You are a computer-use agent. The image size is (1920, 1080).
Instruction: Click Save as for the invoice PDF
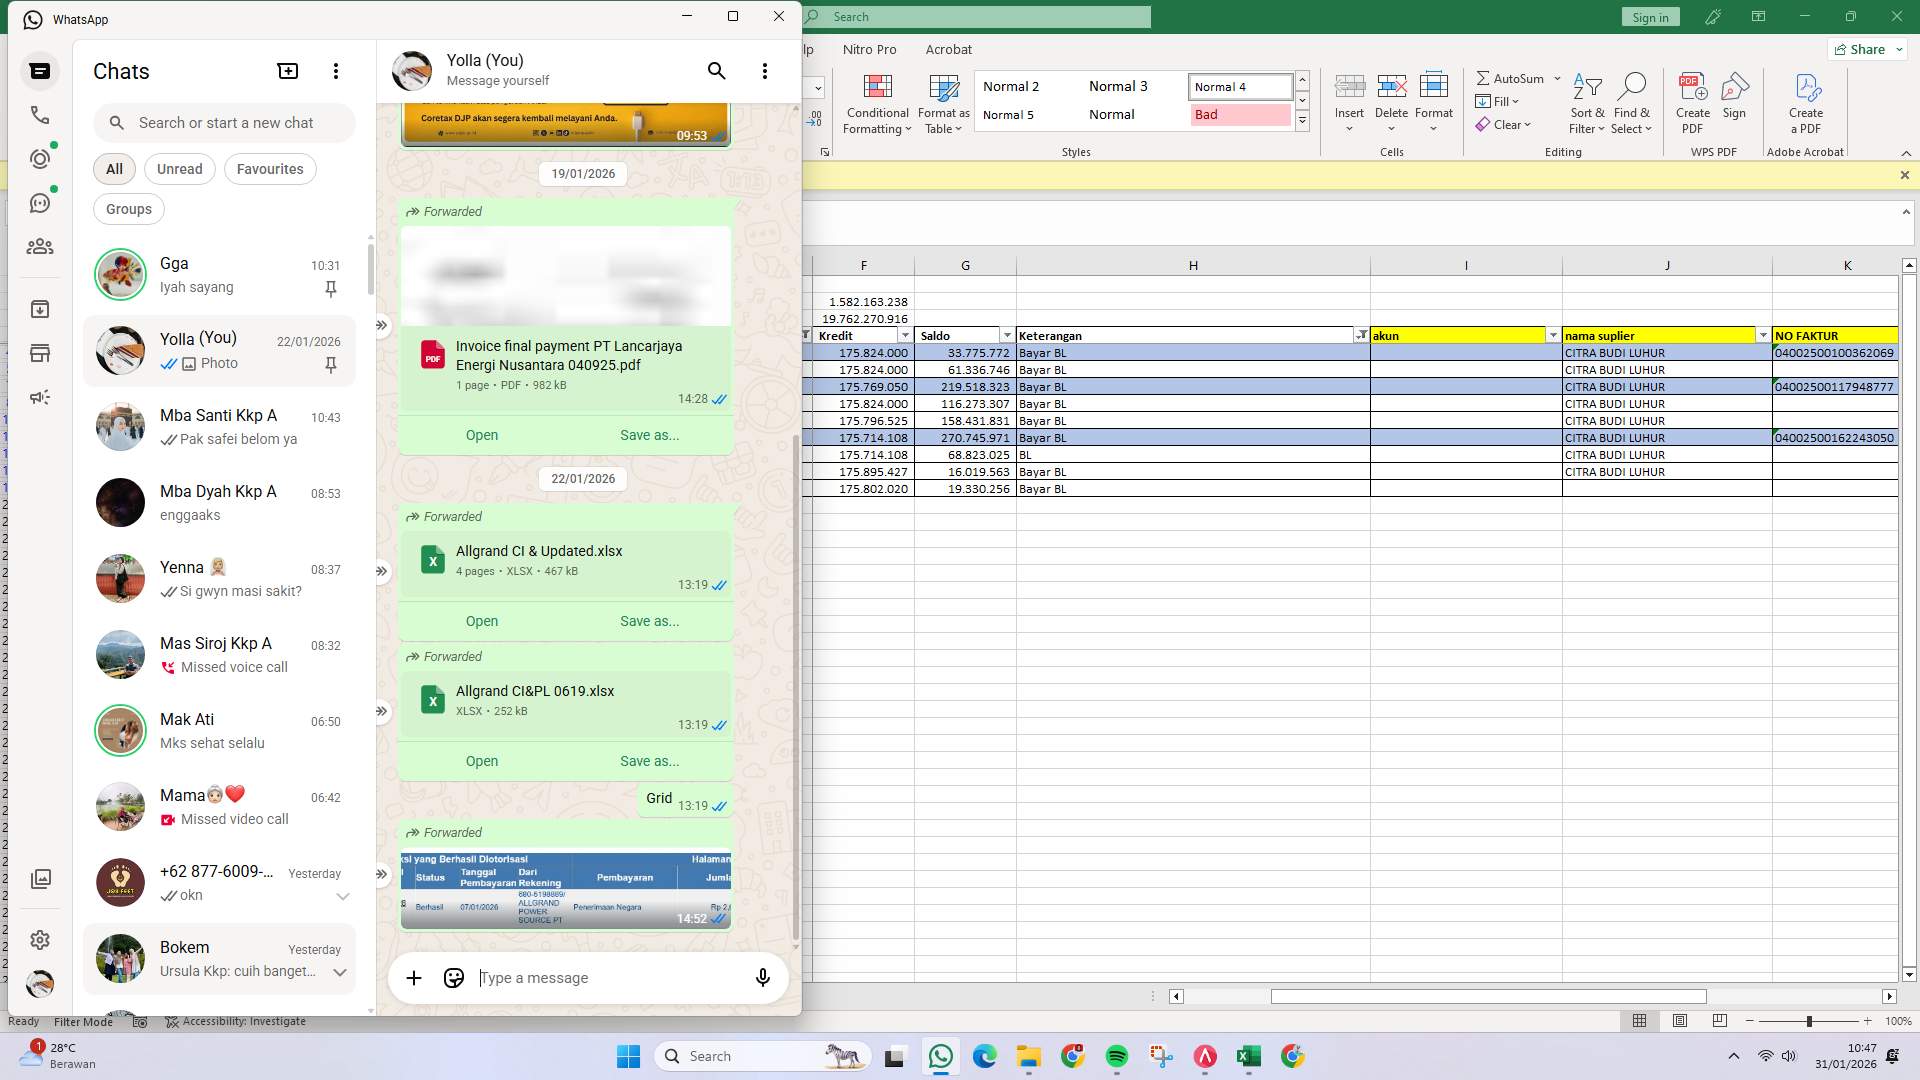(x=649, y=434)
